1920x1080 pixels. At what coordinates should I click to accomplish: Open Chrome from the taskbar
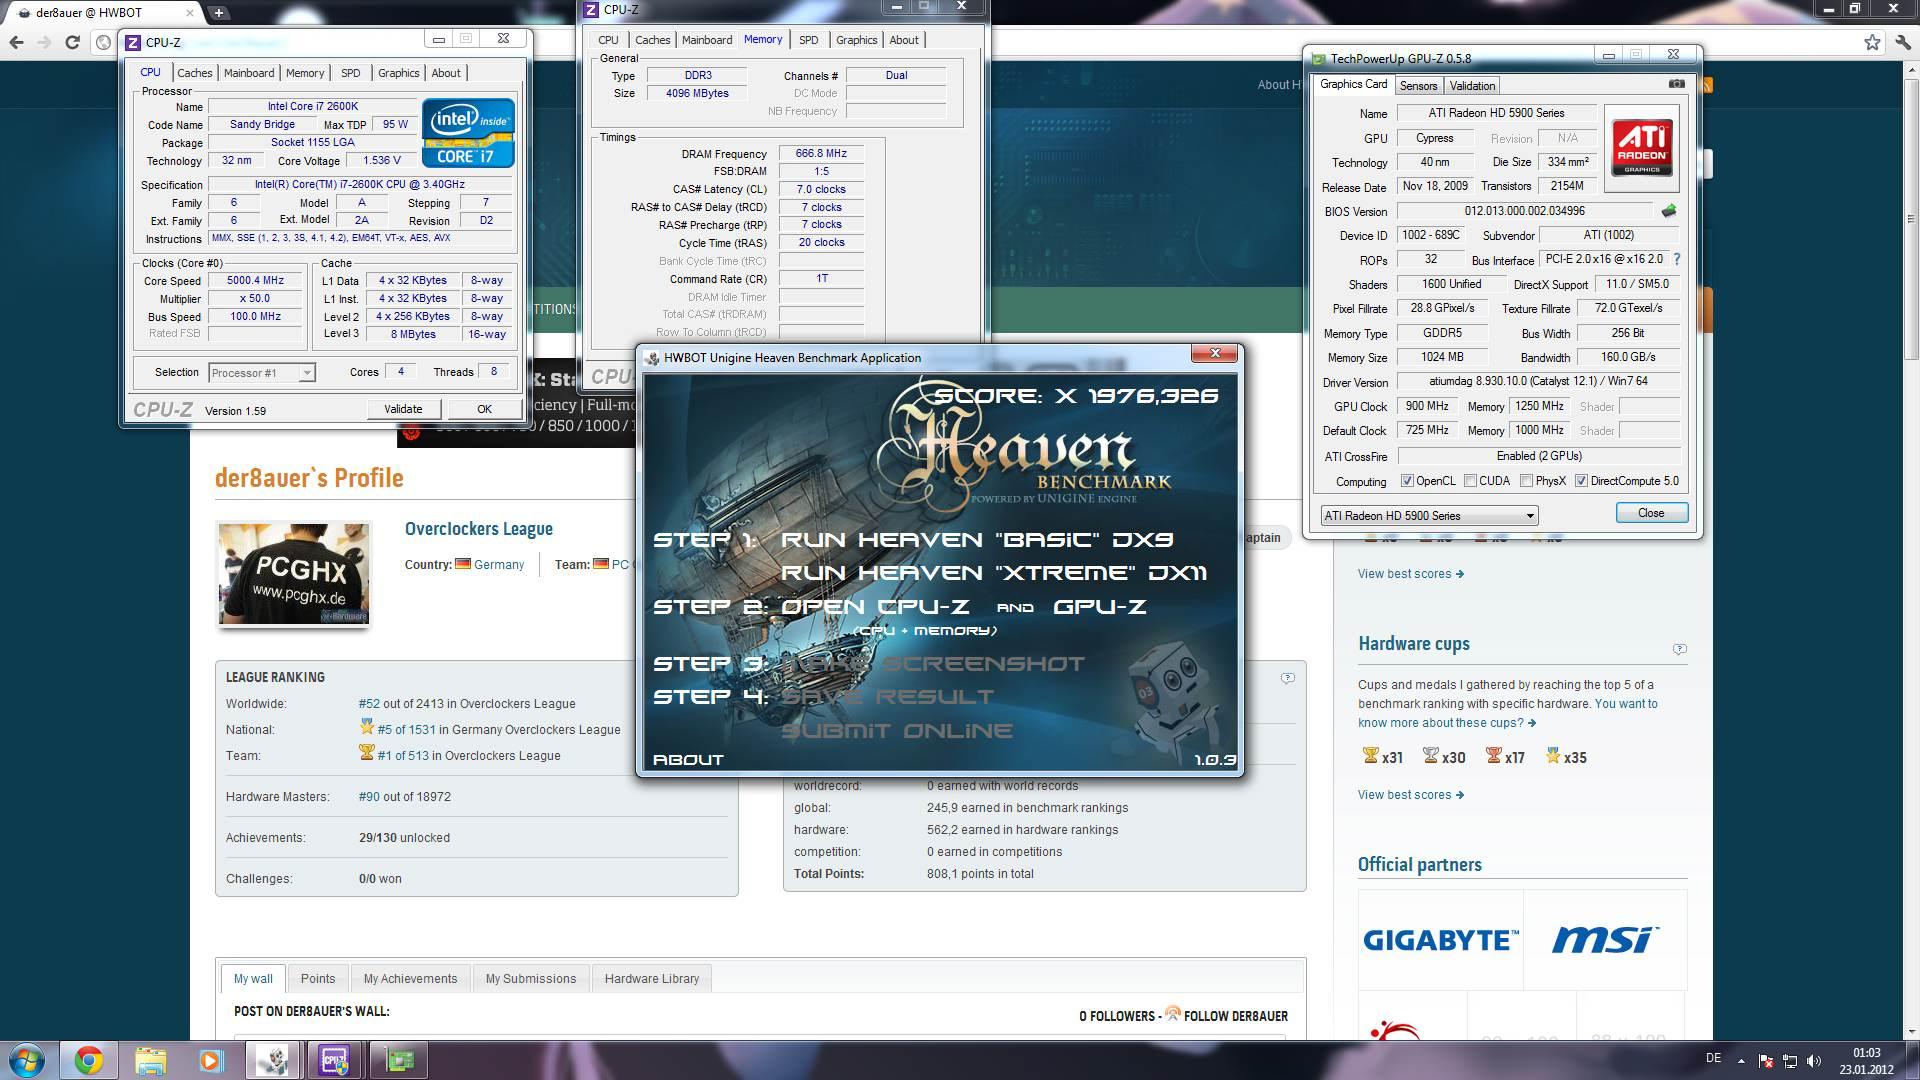click(88, 1060)
